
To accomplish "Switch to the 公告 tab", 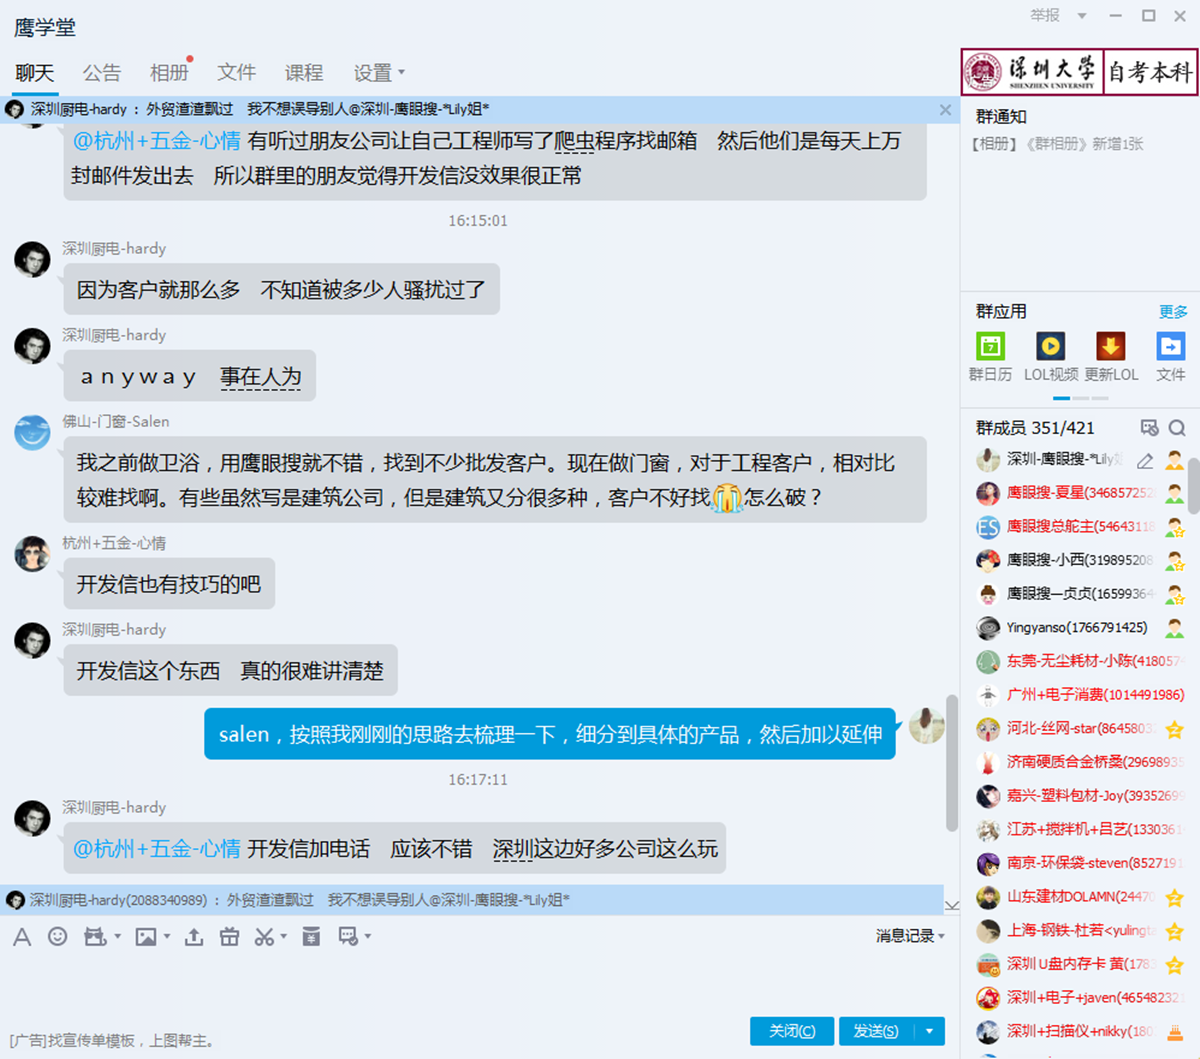I will (101, 73).
